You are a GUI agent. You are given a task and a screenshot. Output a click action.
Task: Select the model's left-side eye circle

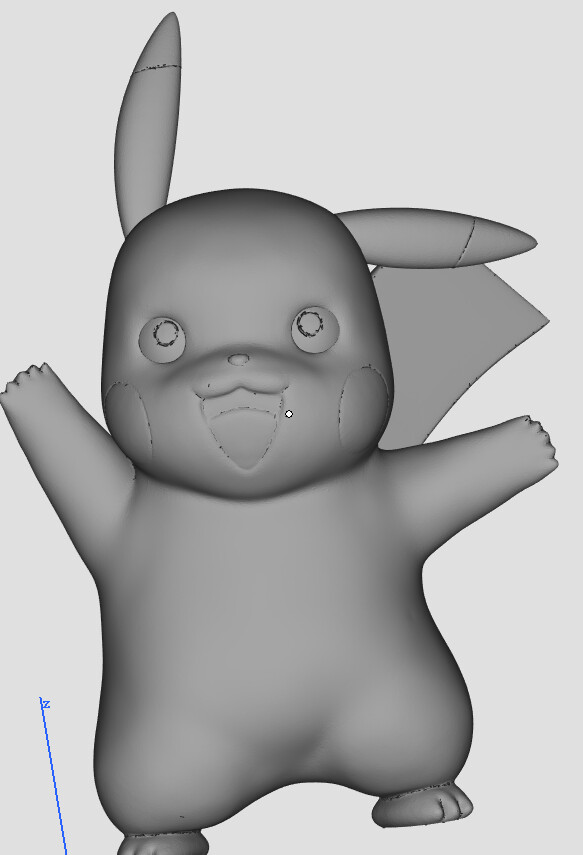[x=162, y=340]
